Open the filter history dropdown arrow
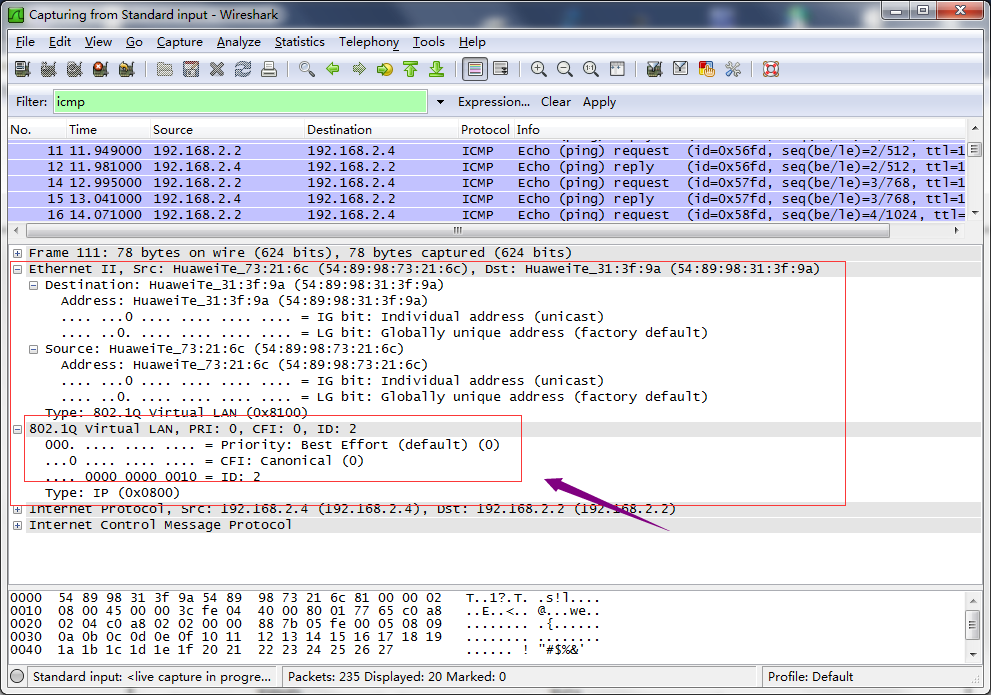991x695 pixels. coord(440,102)
